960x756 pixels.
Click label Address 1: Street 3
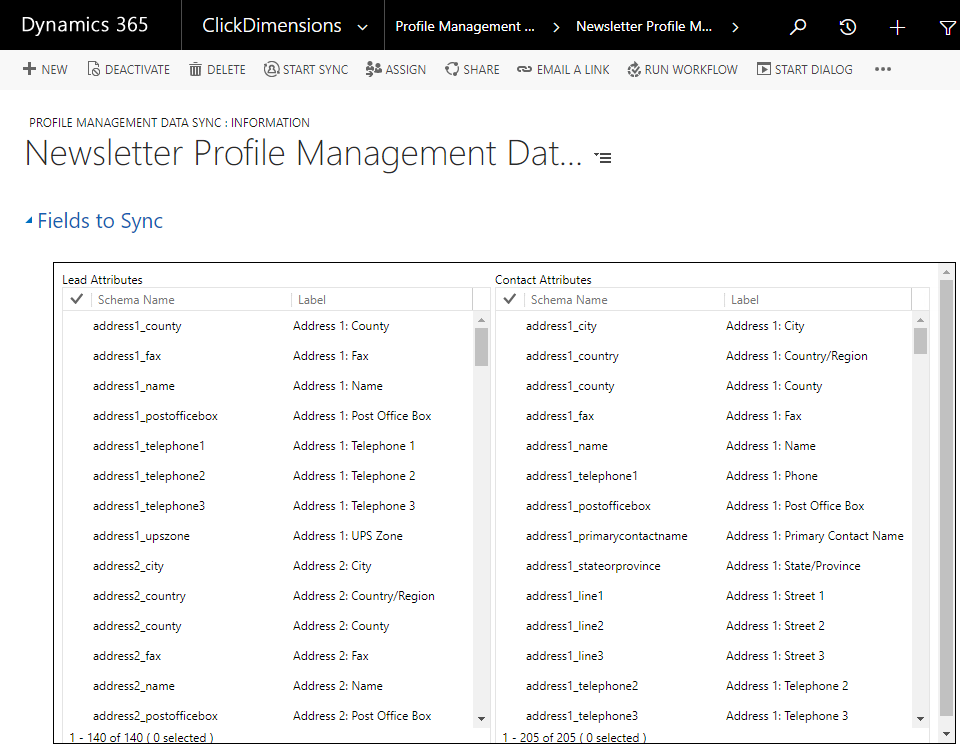[x=775, y=656]
